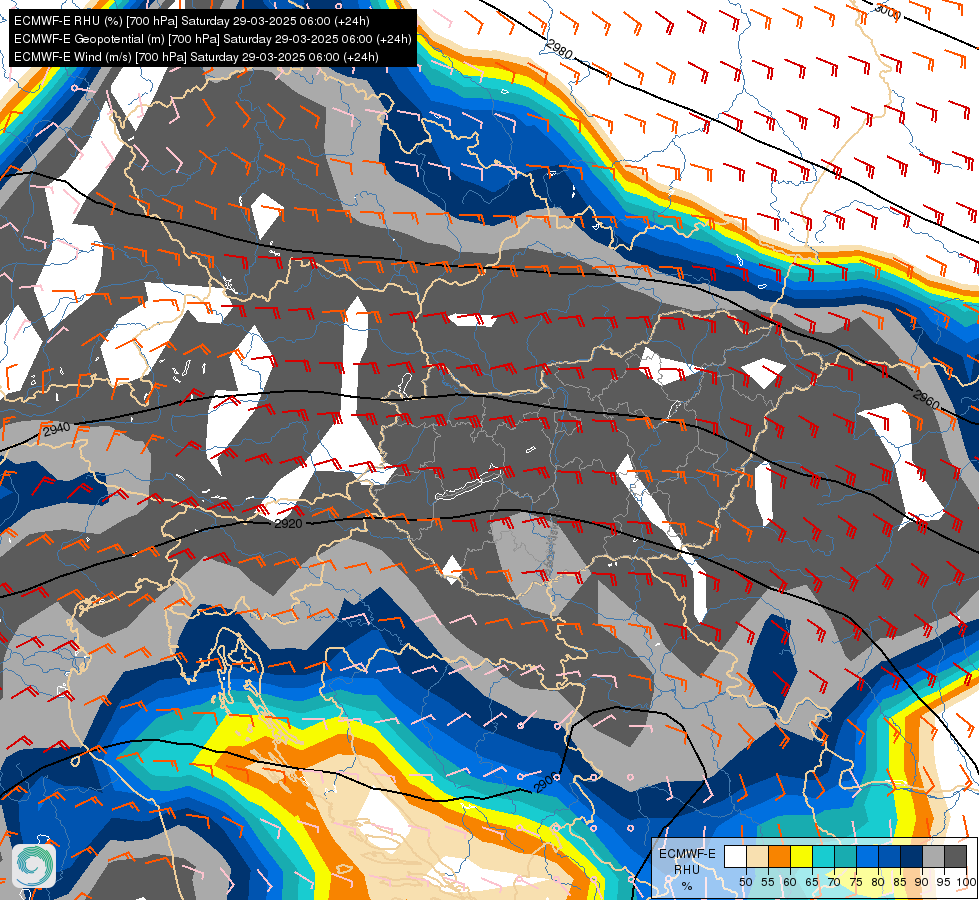This screenshot has width=979, height=900.
Task: Pick the orange 55-60 legend swatch
Action: point(780,856)
